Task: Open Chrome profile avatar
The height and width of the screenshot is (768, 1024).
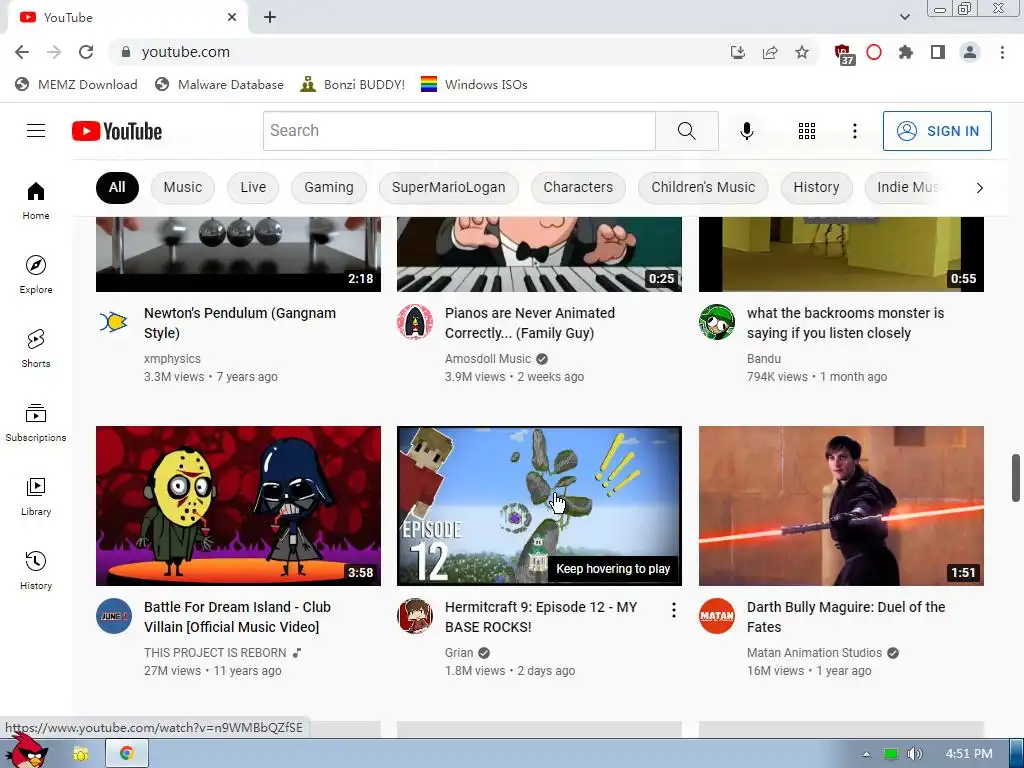Action: pos(970,52)
